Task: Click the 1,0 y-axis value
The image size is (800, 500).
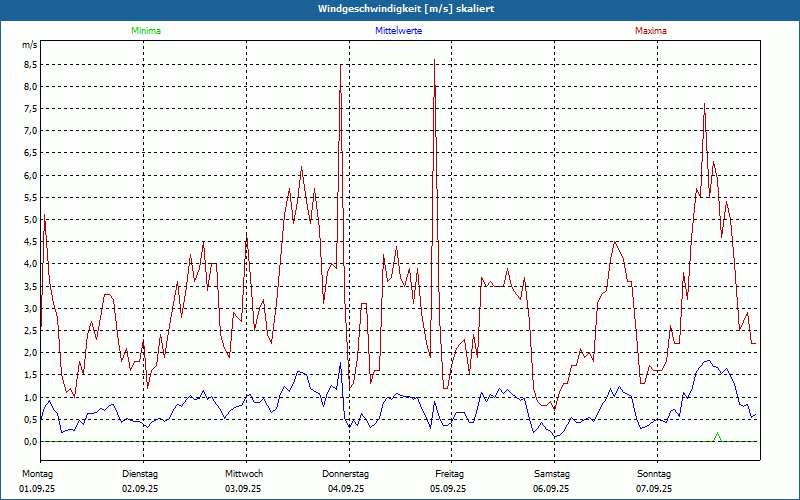Action: point(31,397)
